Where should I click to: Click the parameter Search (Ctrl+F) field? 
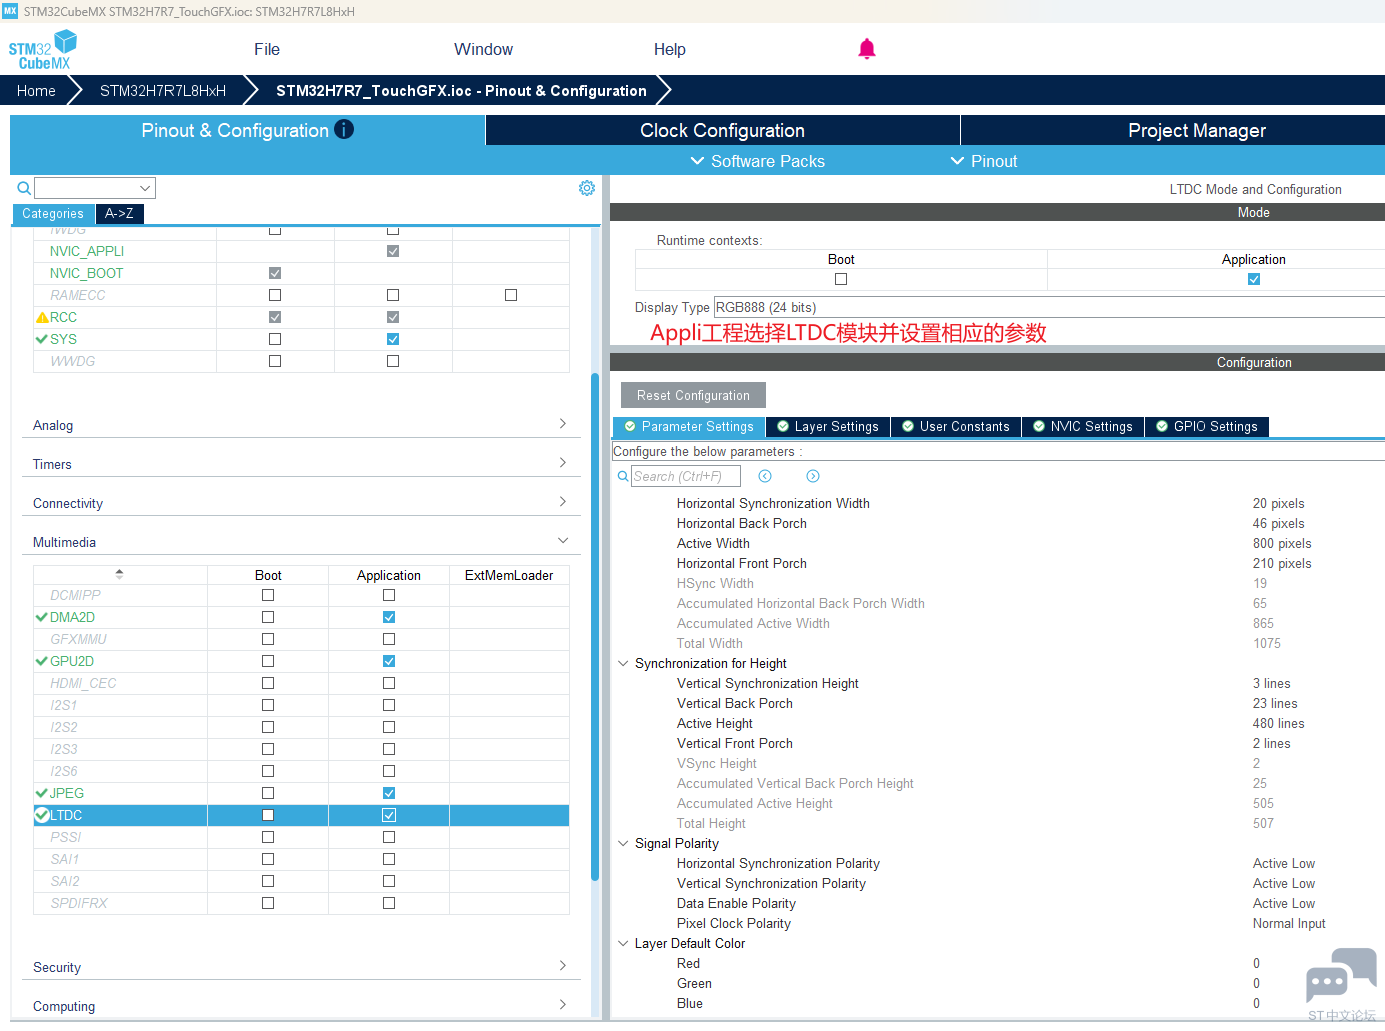click(685, 477)
